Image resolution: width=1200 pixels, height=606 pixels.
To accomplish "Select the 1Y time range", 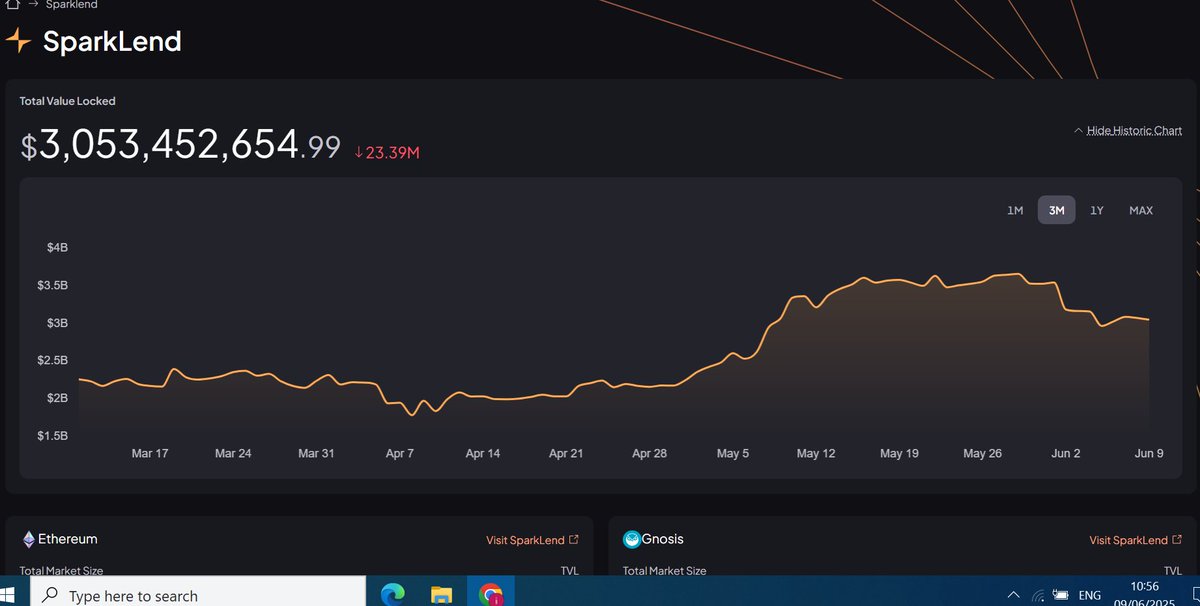I will tap(1097, 210).
